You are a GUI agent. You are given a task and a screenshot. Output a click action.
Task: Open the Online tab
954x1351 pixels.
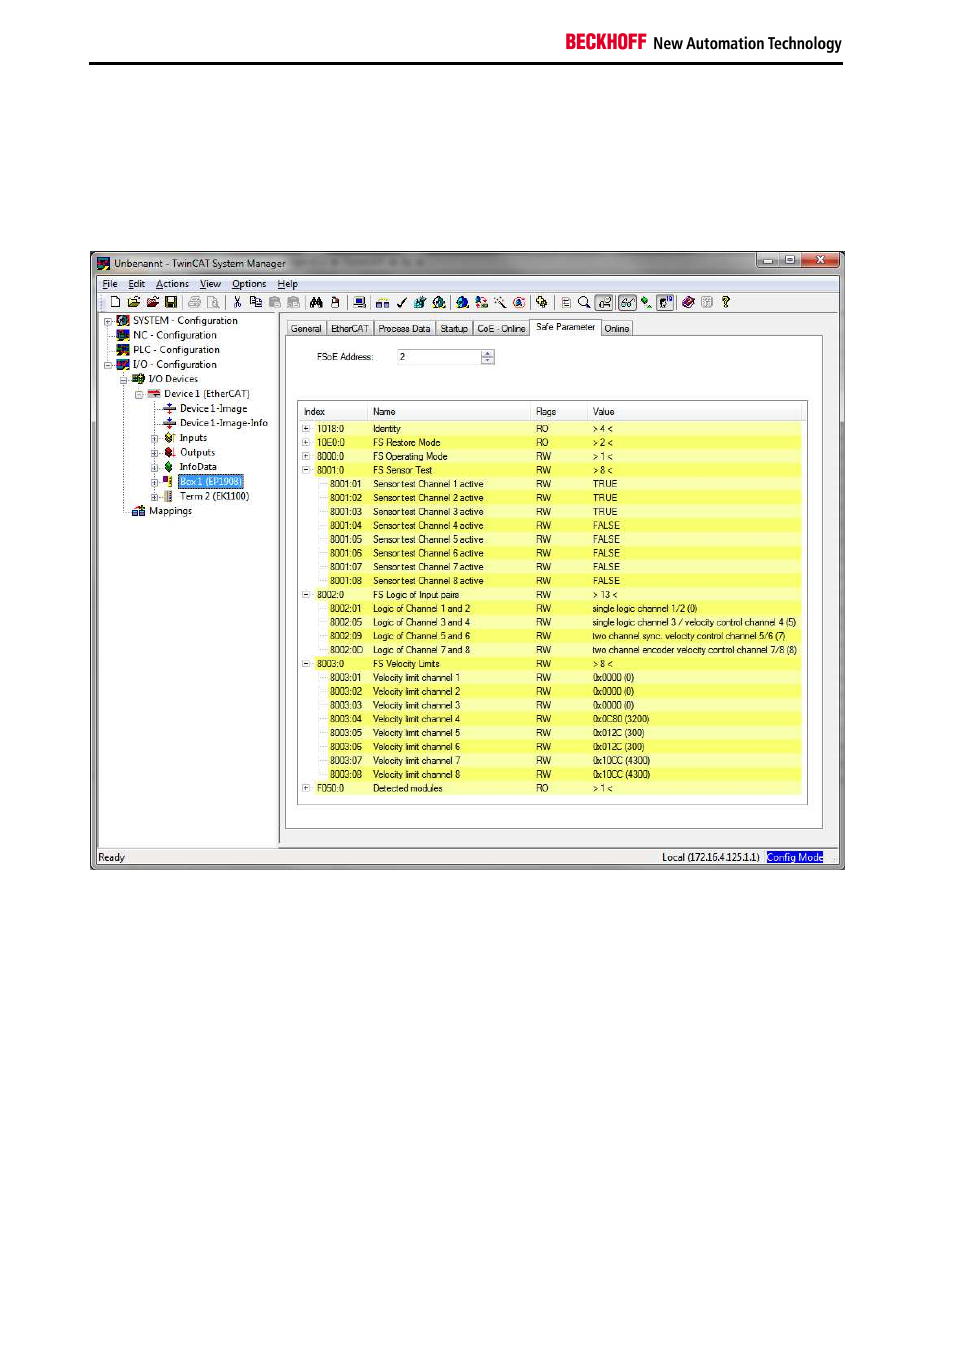pos(617,329)
